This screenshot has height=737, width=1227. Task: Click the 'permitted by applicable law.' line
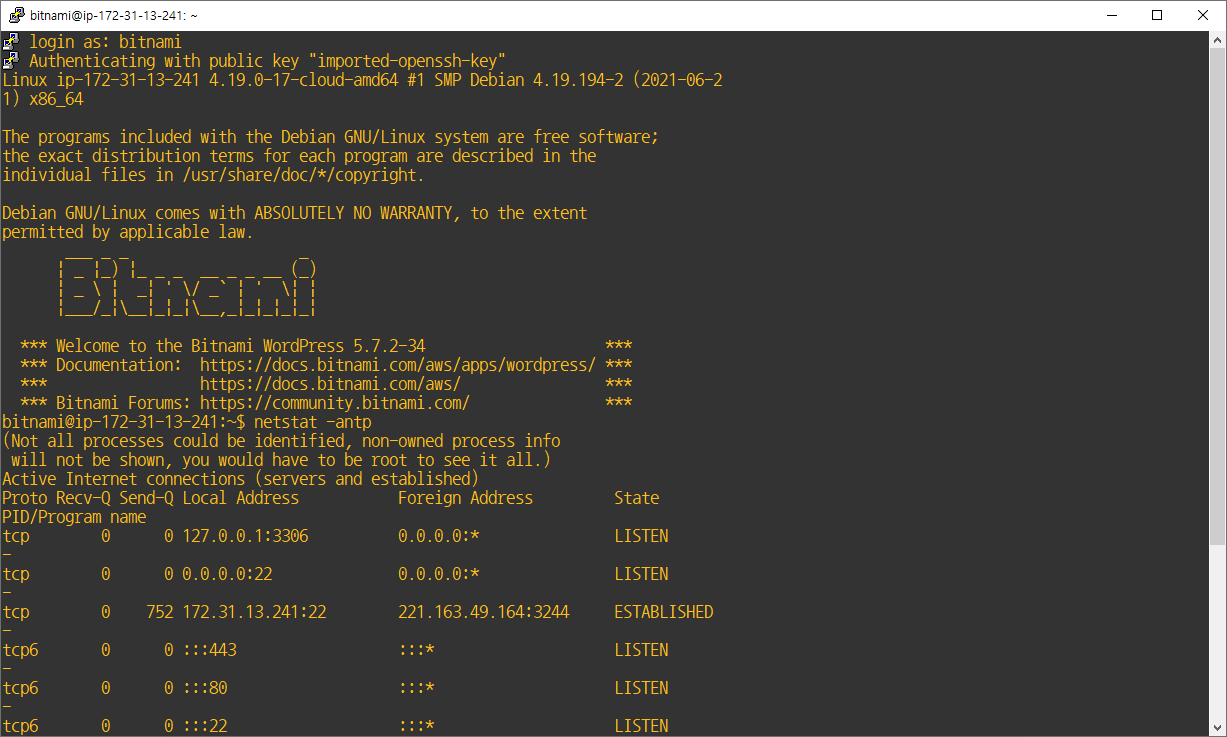128,232
